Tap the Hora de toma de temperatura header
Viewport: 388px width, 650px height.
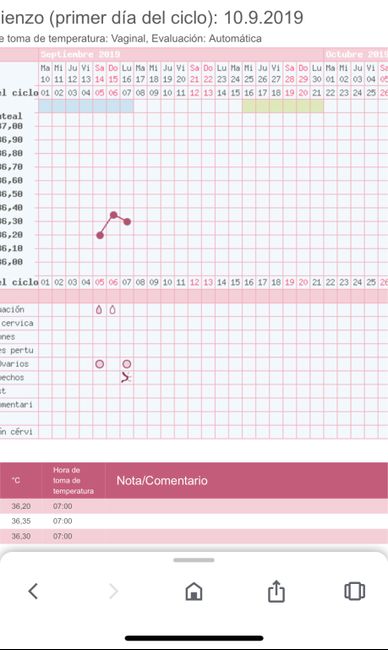point(73,480)
